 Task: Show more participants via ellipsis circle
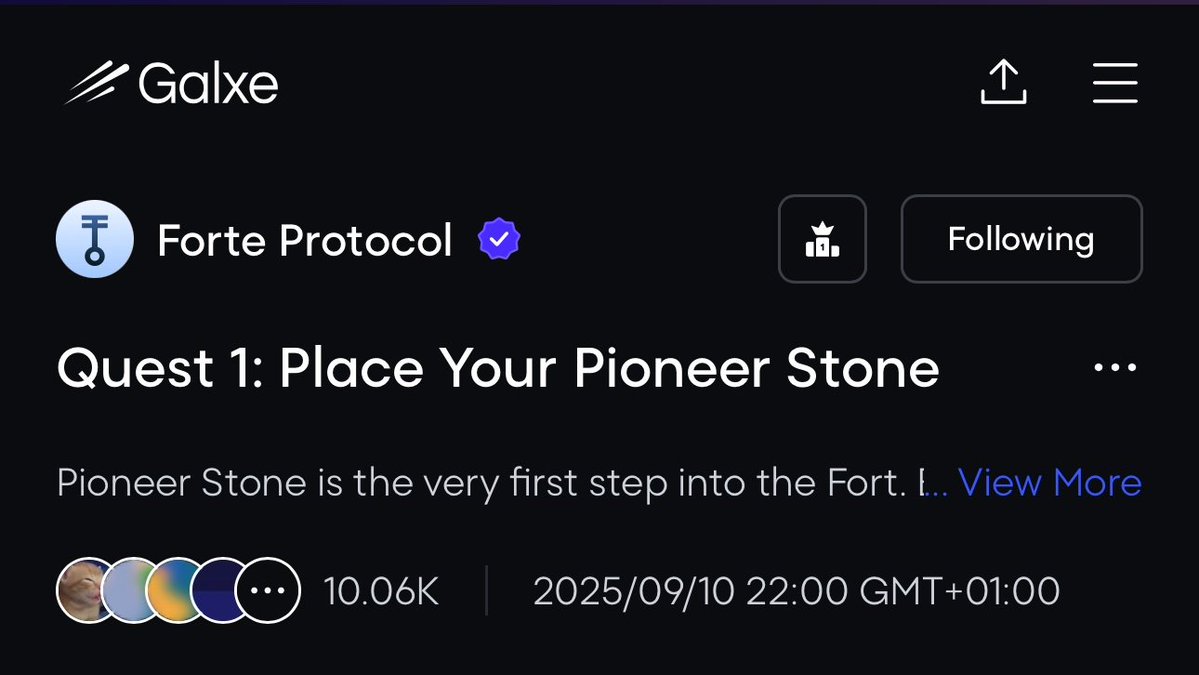point(268,590)
